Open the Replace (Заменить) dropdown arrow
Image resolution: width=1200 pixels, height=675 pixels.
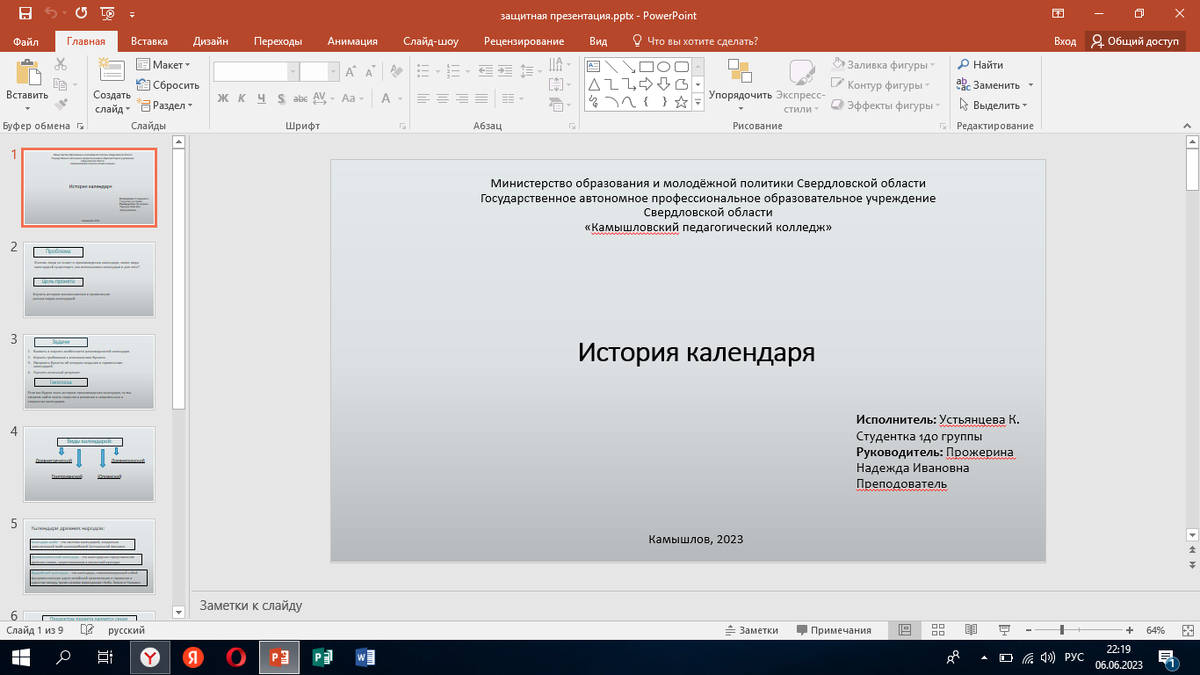coord(1030,85)
